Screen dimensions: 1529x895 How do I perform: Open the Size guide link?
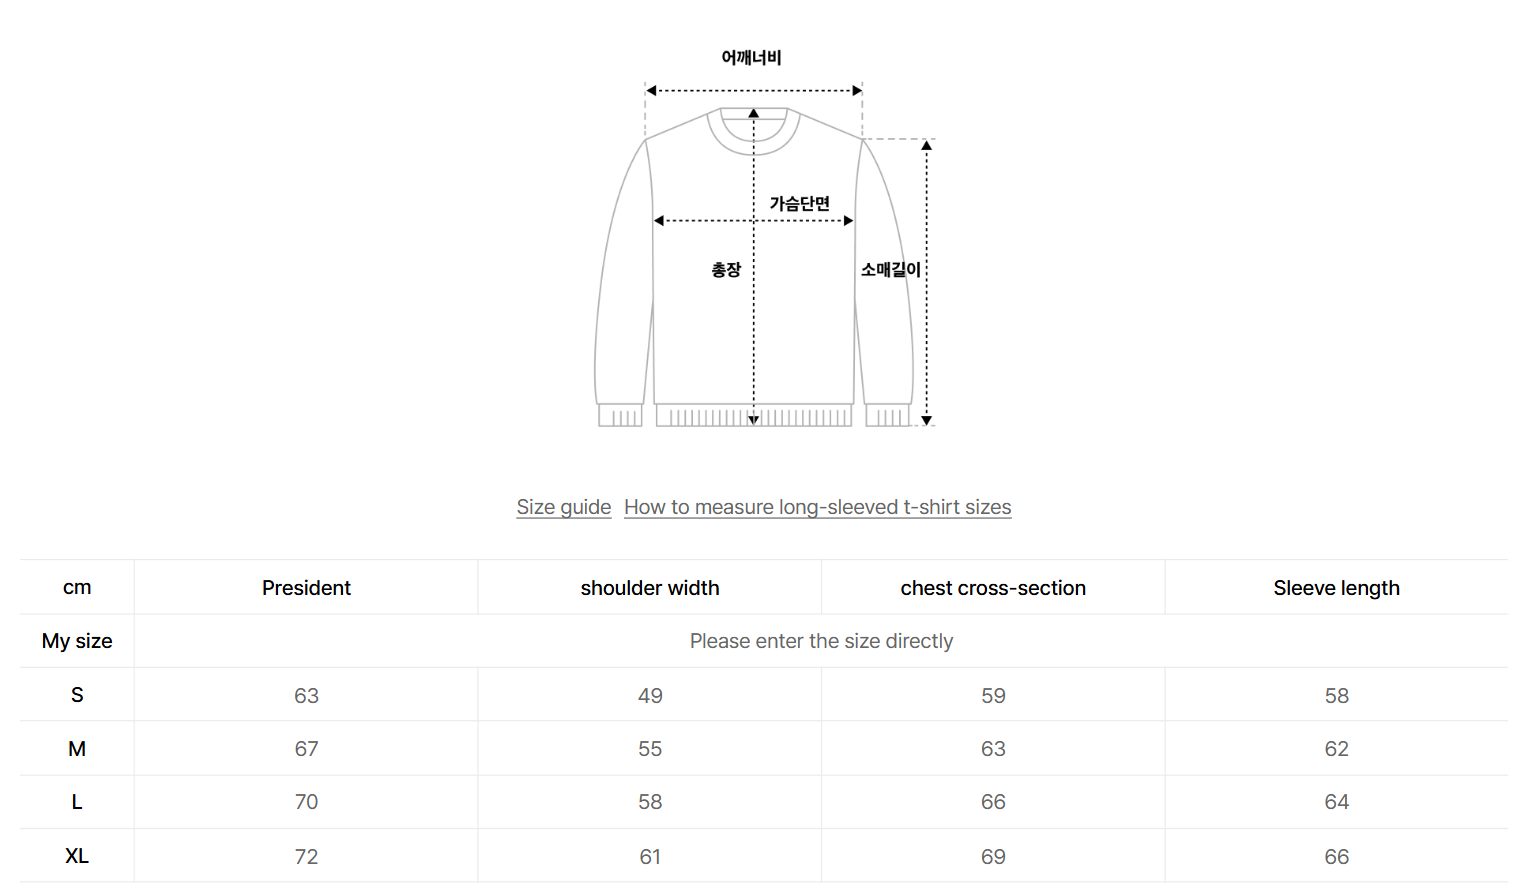563,507
